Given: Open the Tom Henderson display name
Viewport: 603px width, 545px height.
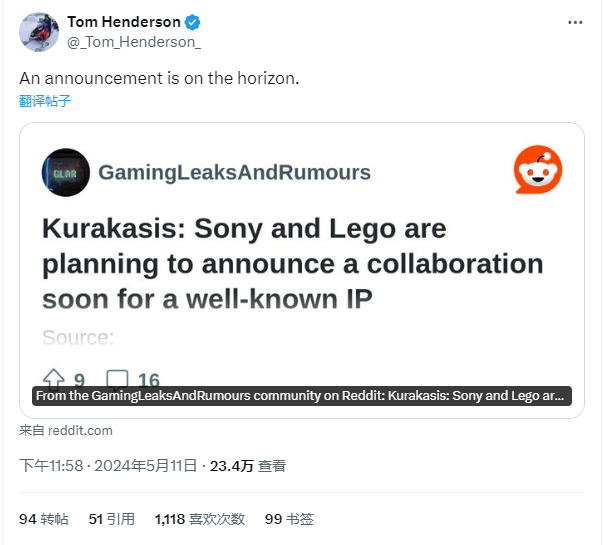Looking at the screenshot, I should click(124, 22).
